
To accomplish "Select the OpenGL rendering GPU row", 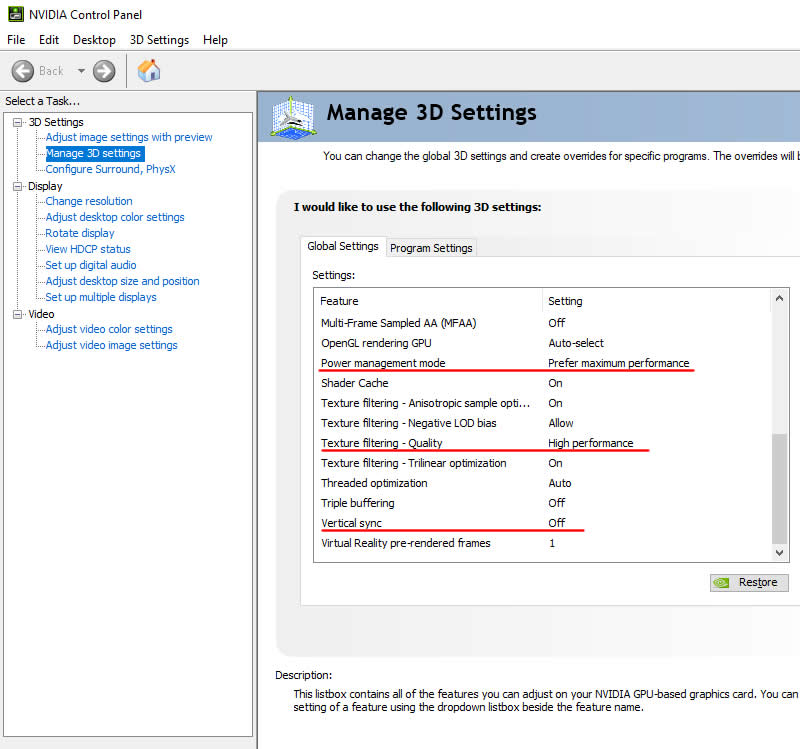I will pos(542,343).
